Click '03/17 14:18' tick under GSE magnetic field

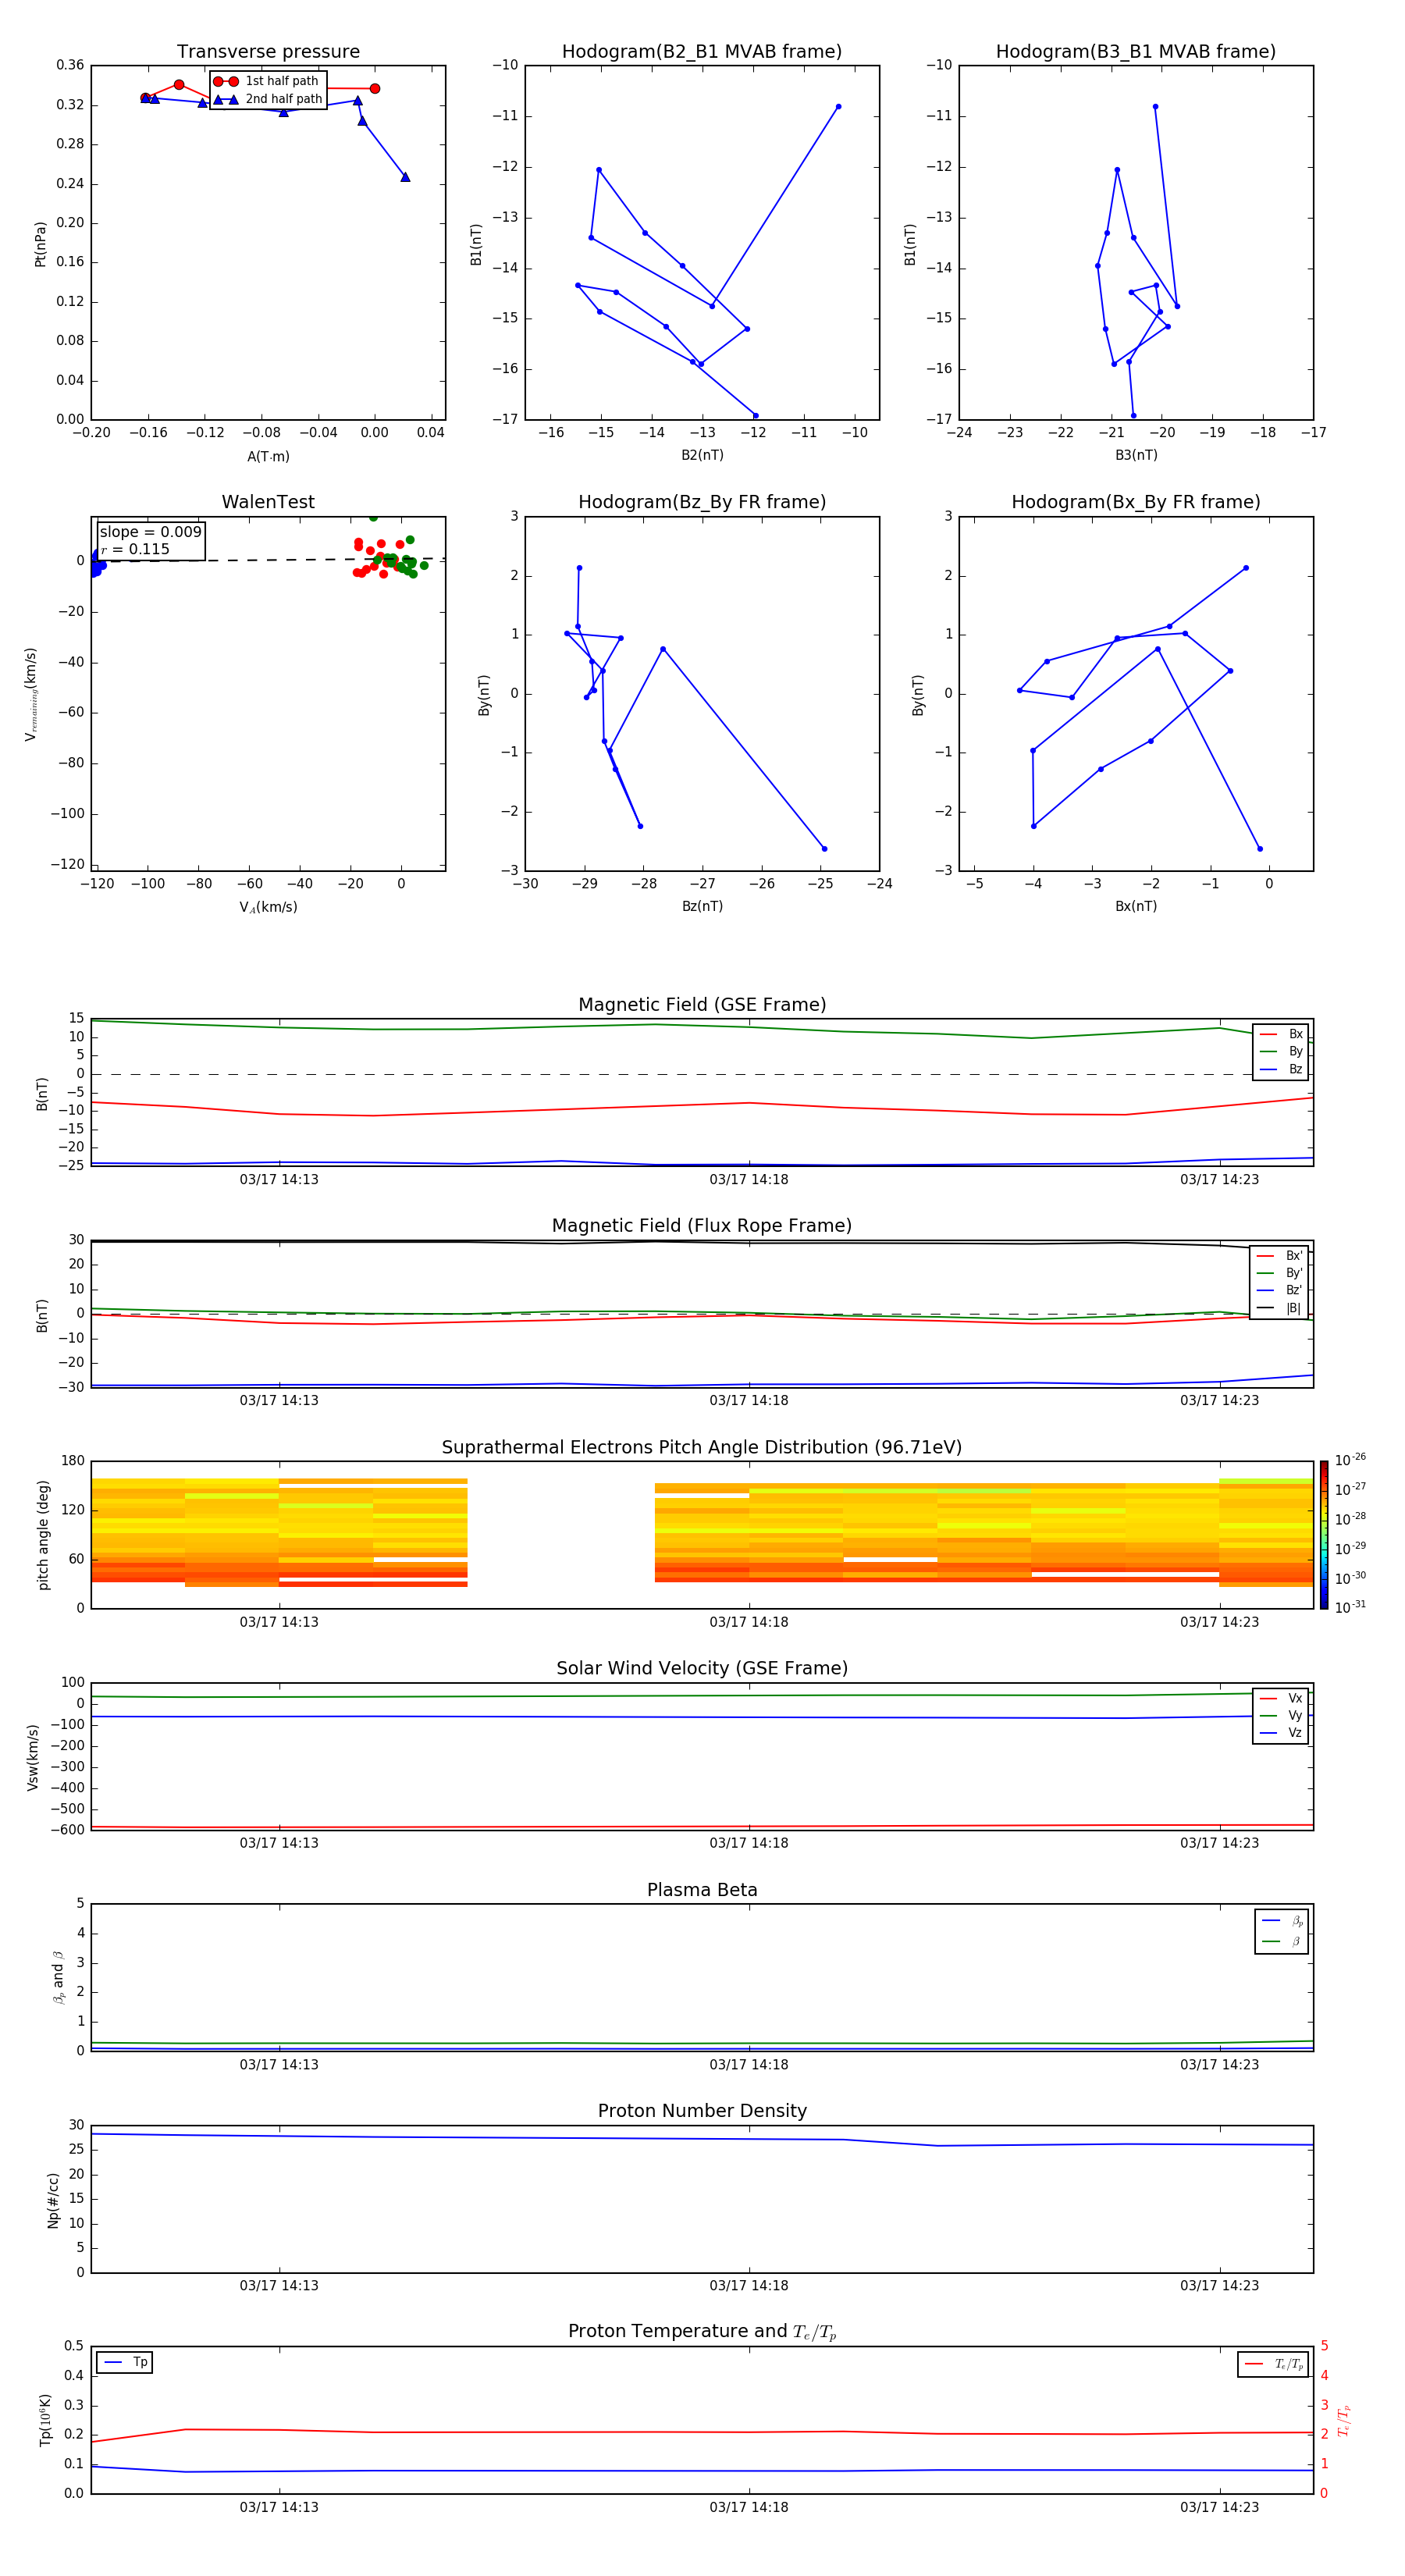749,1180
